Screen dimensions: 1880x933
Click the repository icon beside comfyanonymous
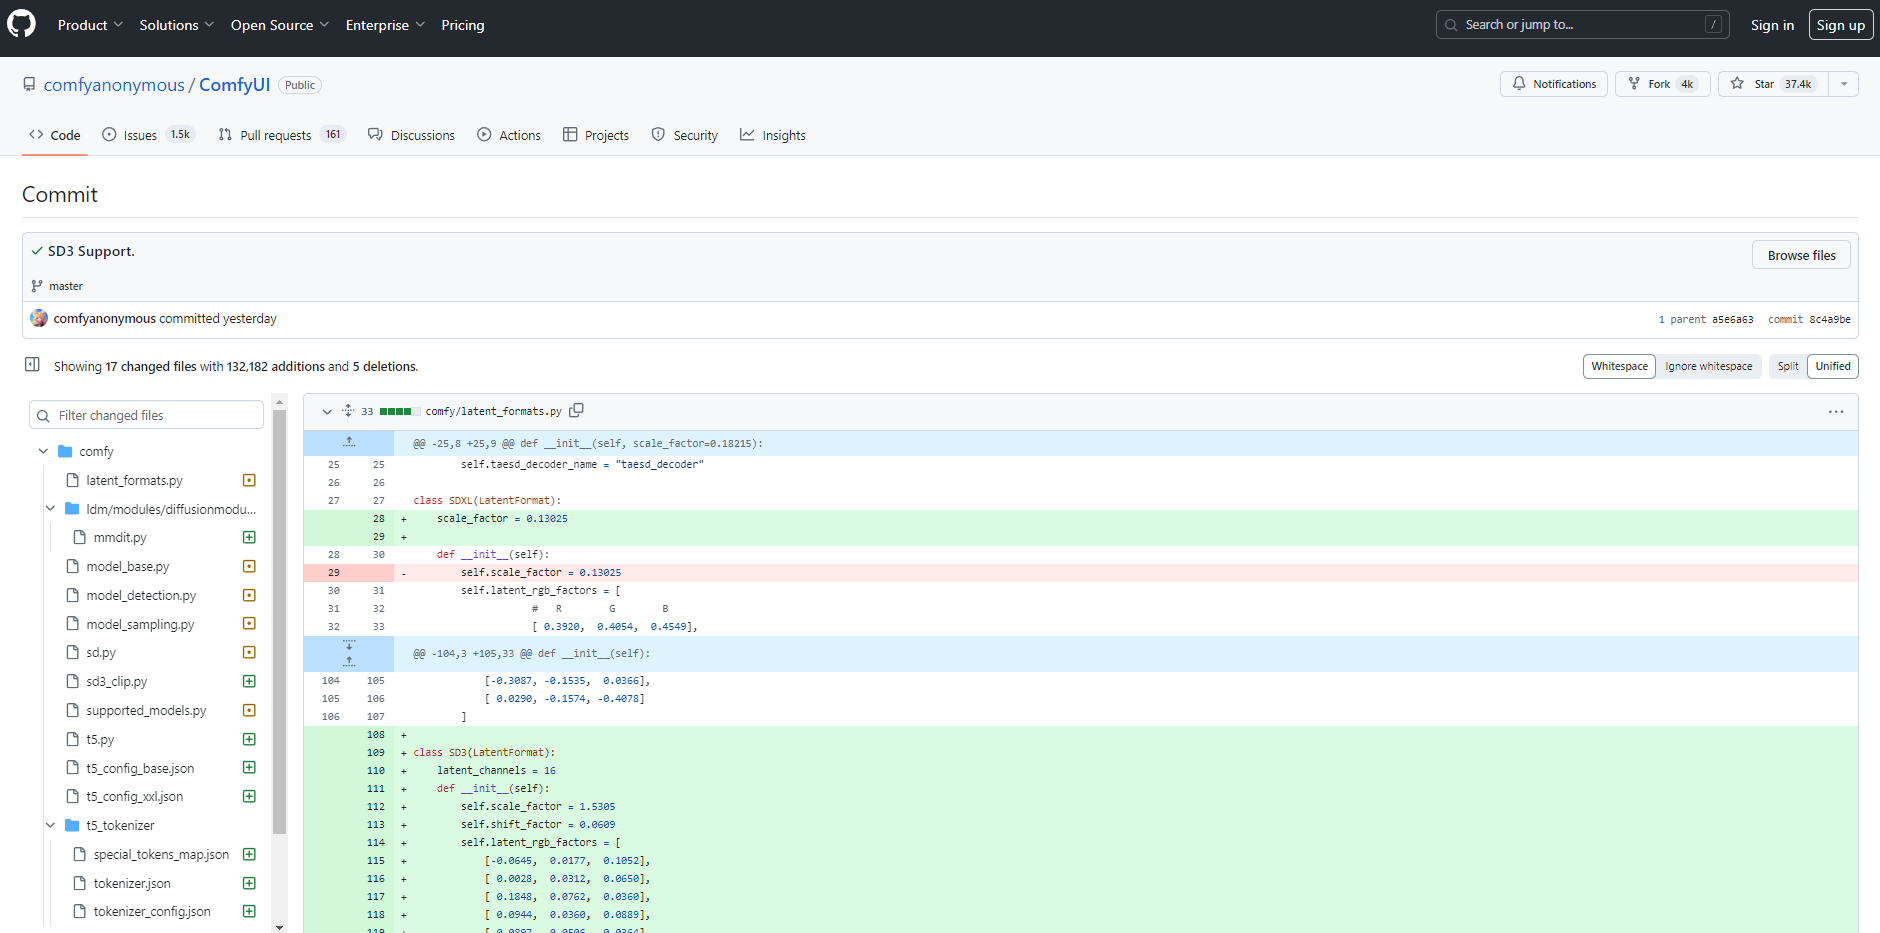[30, 85]
